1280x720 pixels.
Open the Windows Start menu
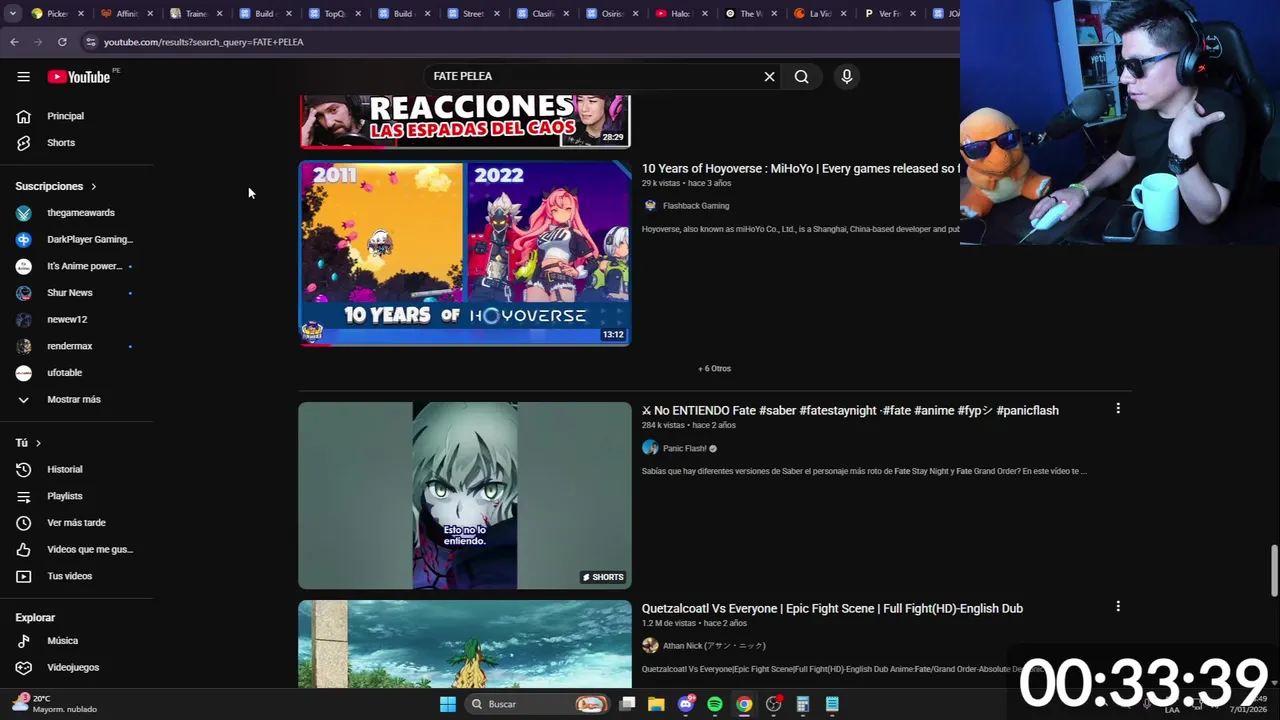(x=448, y=704)
